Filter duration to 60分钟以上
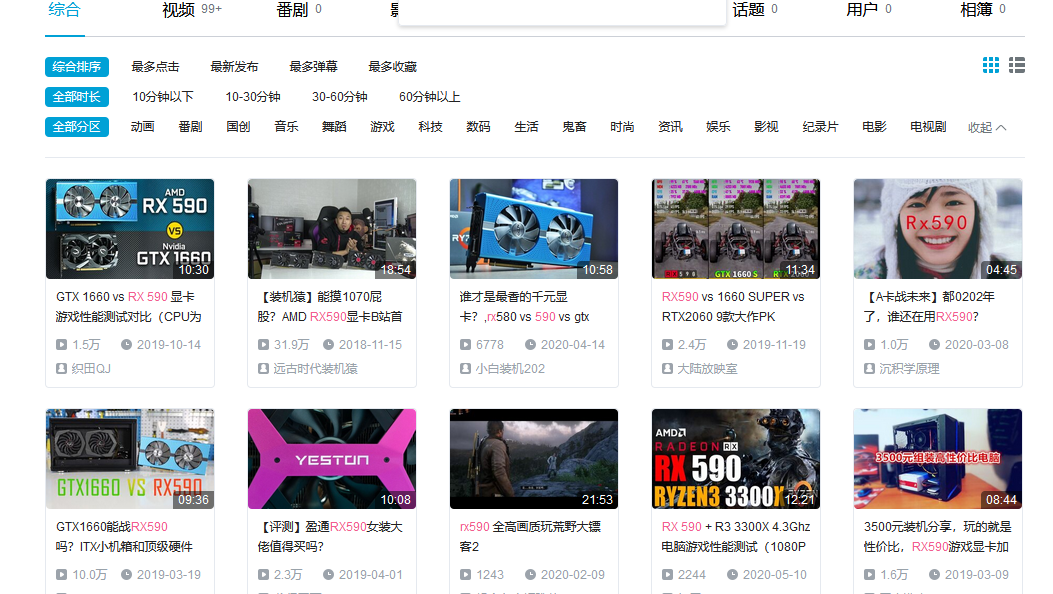Viewport: 1053px width, 594px height. [x=429, y=97]
